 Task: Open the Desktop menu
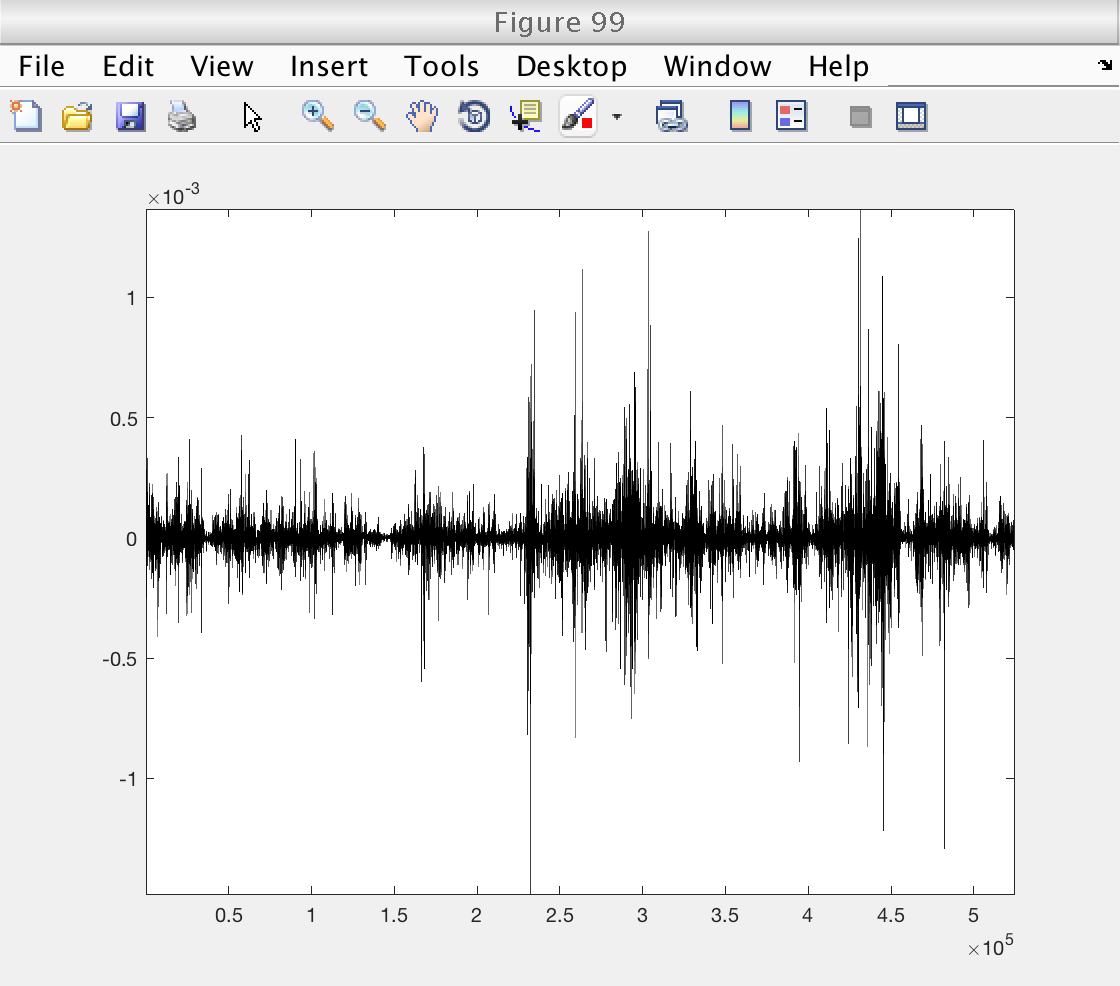(x=571, y=66)
